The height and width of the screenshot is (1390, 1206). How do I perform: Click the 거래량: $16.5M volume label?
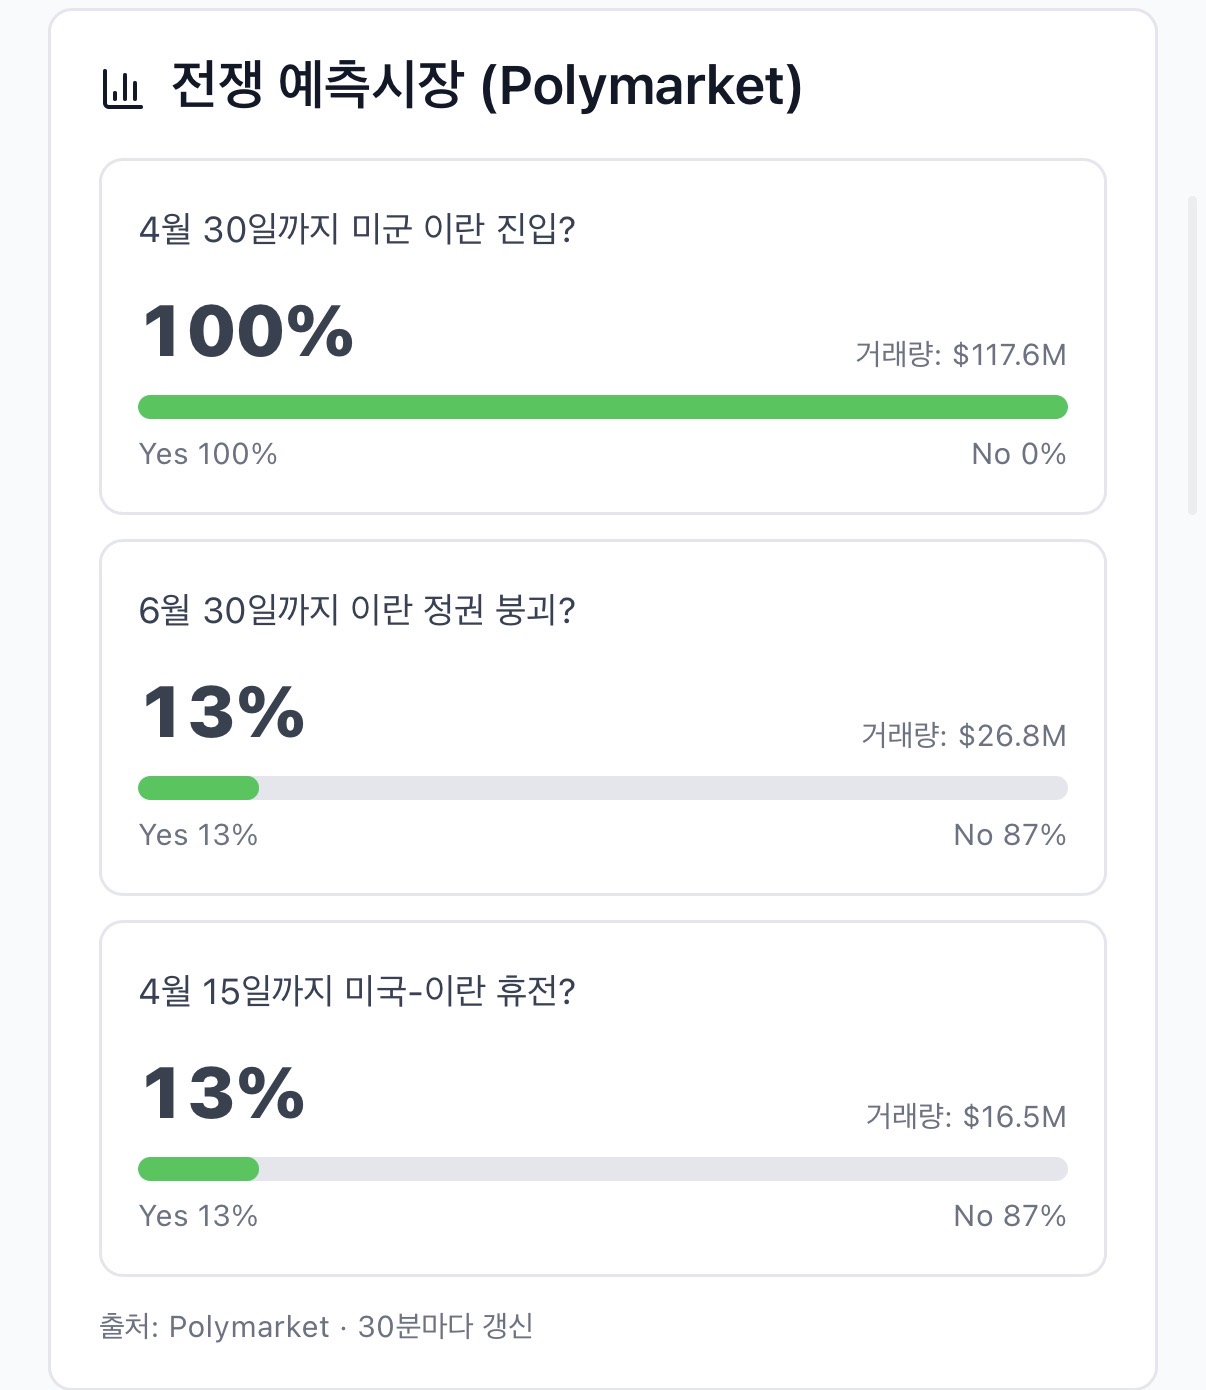point(965,1117)
